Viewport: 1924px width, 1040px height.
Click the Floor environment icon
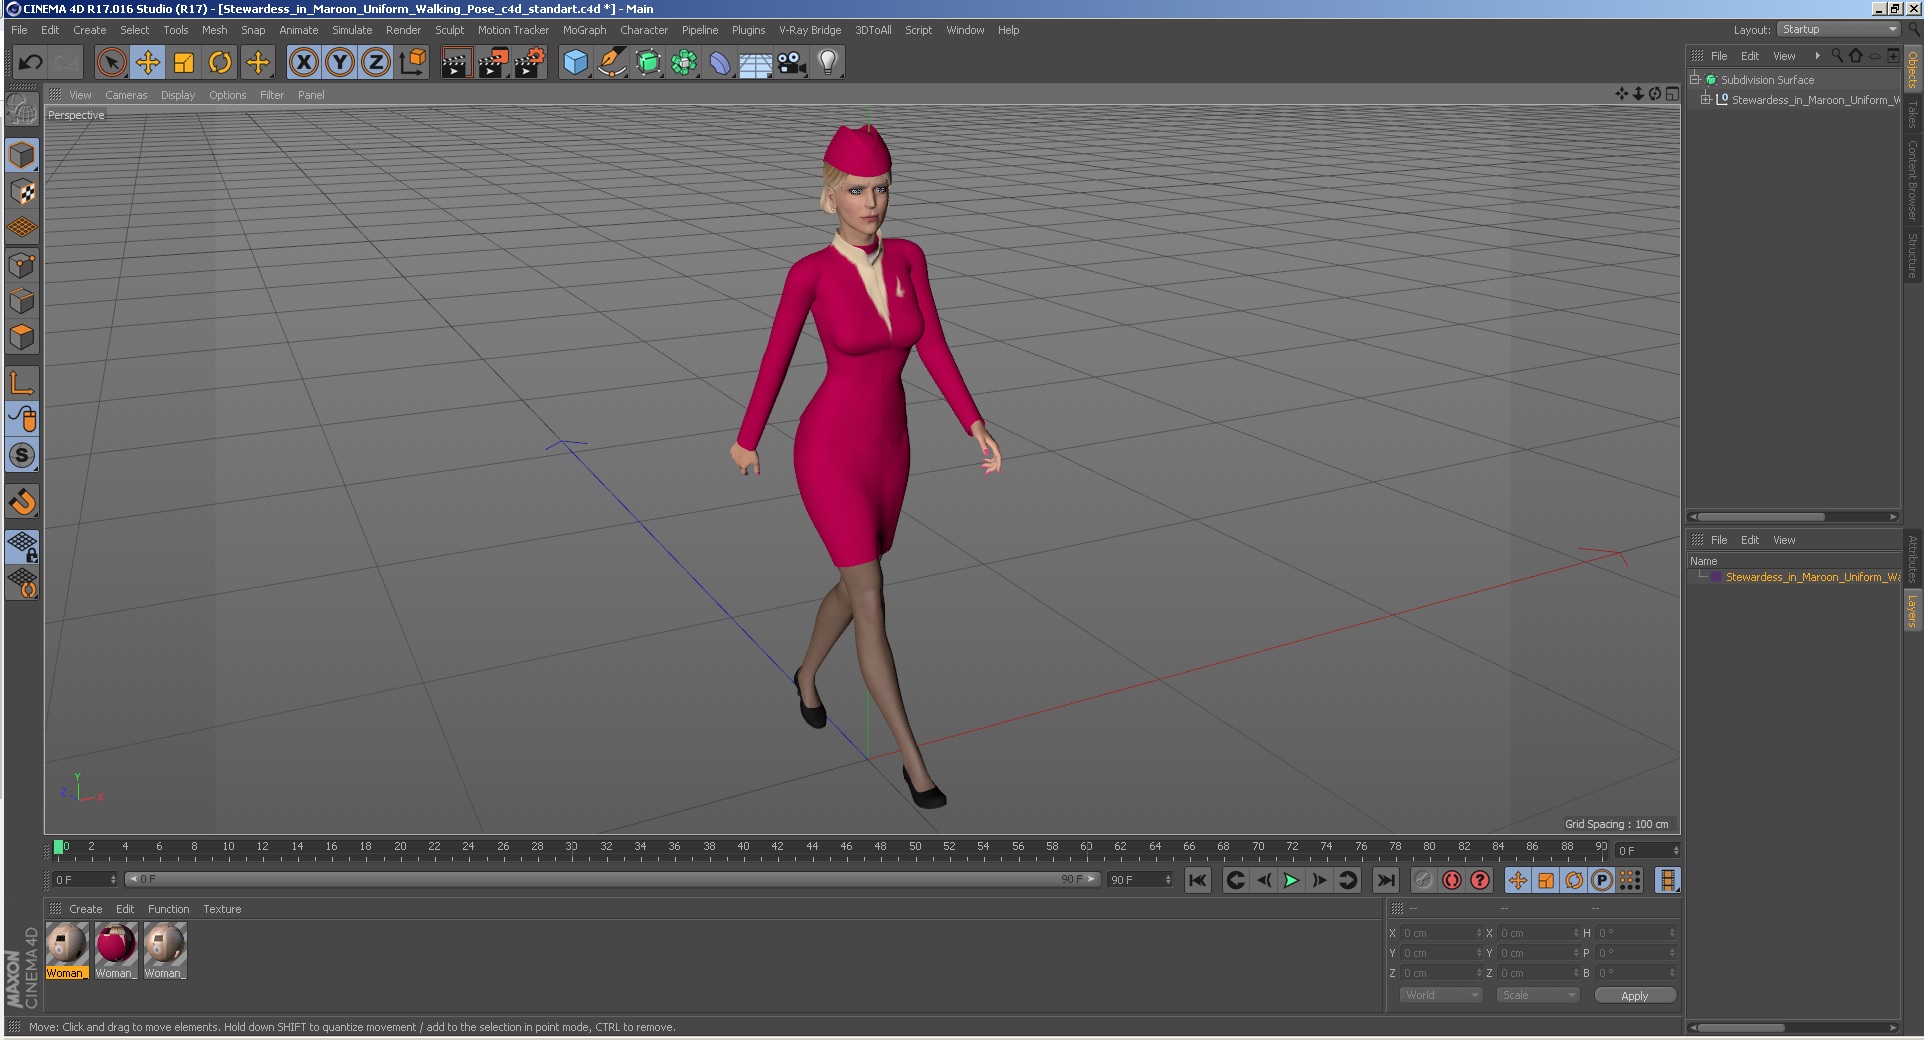tap(756, 63)
